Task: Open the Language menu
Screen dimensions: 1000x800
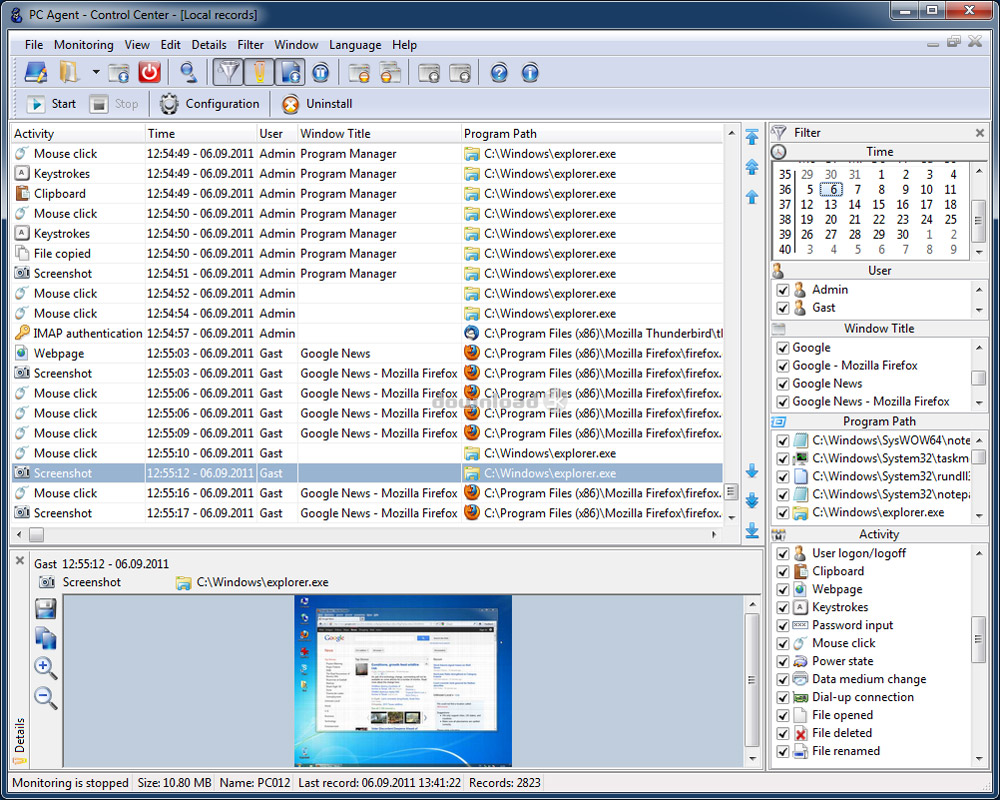Action: click(x=355, y=45)
